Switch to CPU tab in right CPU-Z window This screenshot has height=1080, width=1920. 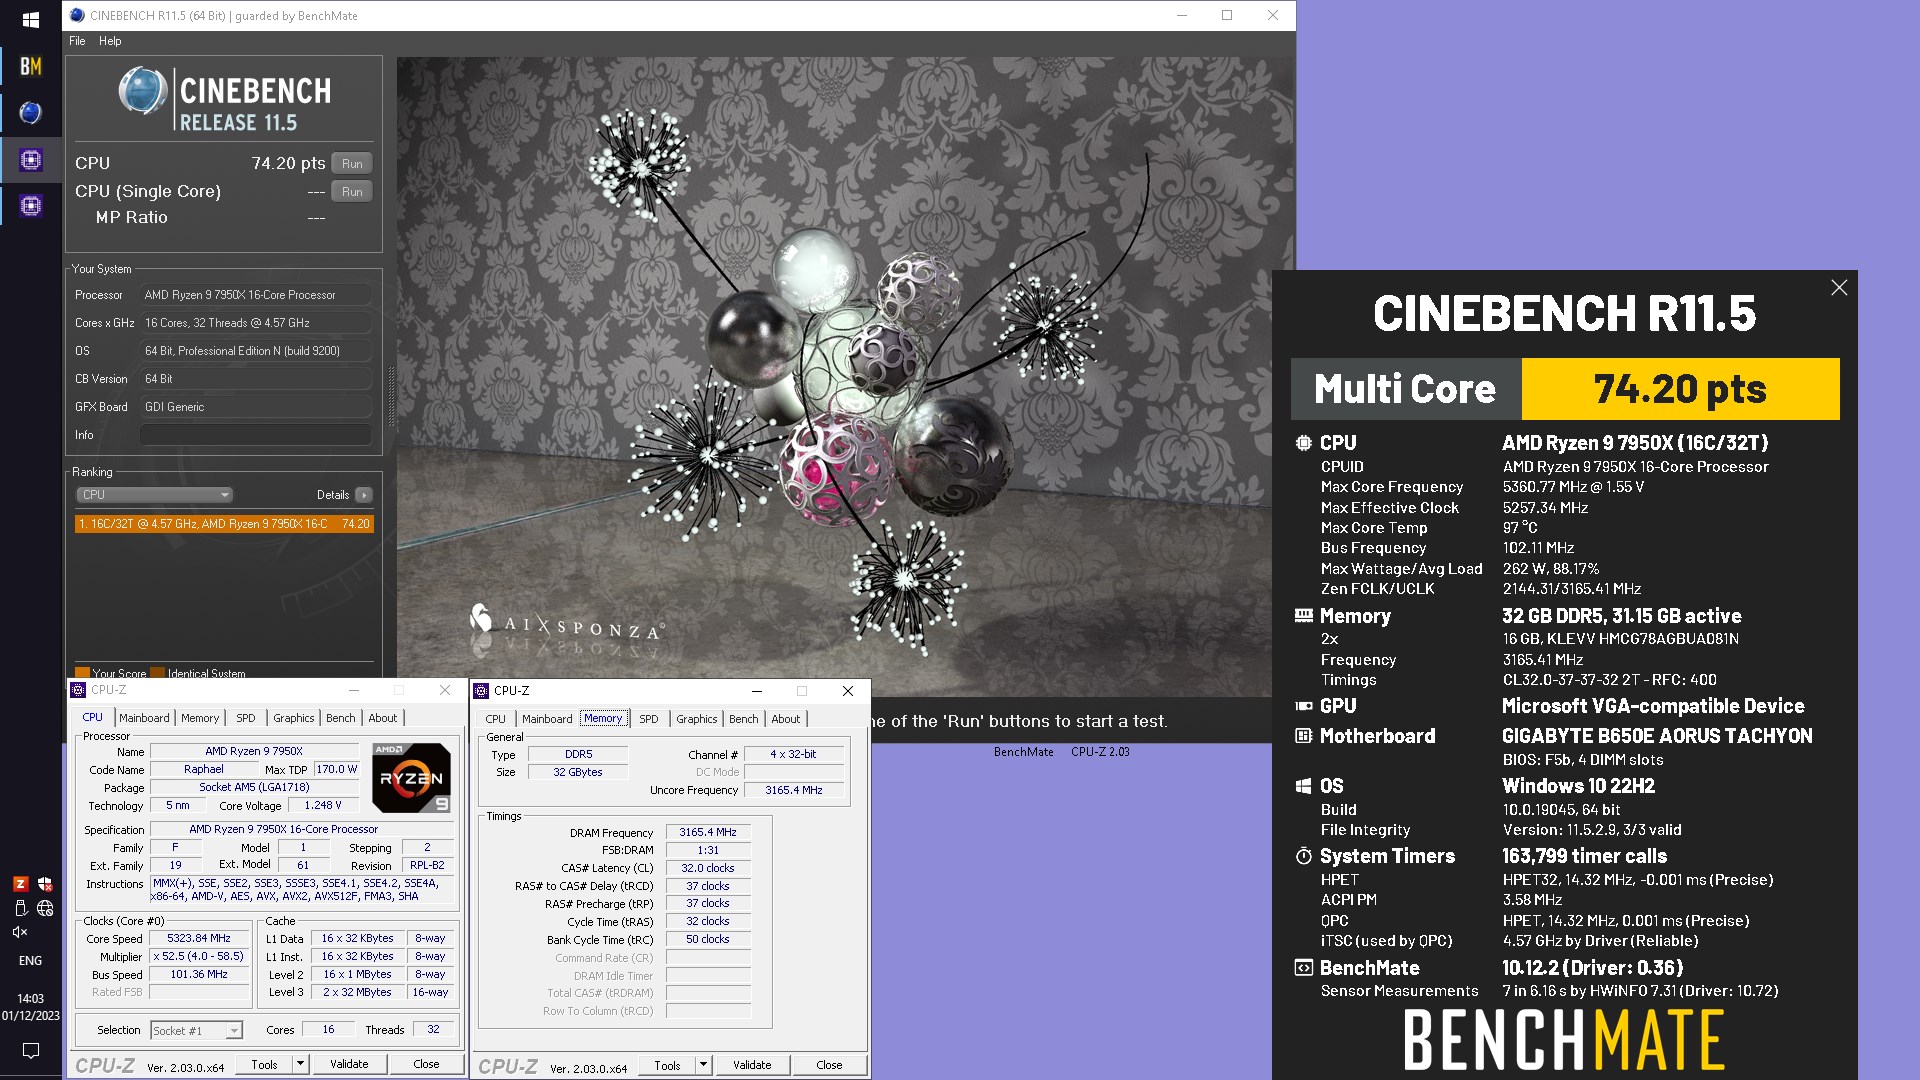tap(496, 719)
